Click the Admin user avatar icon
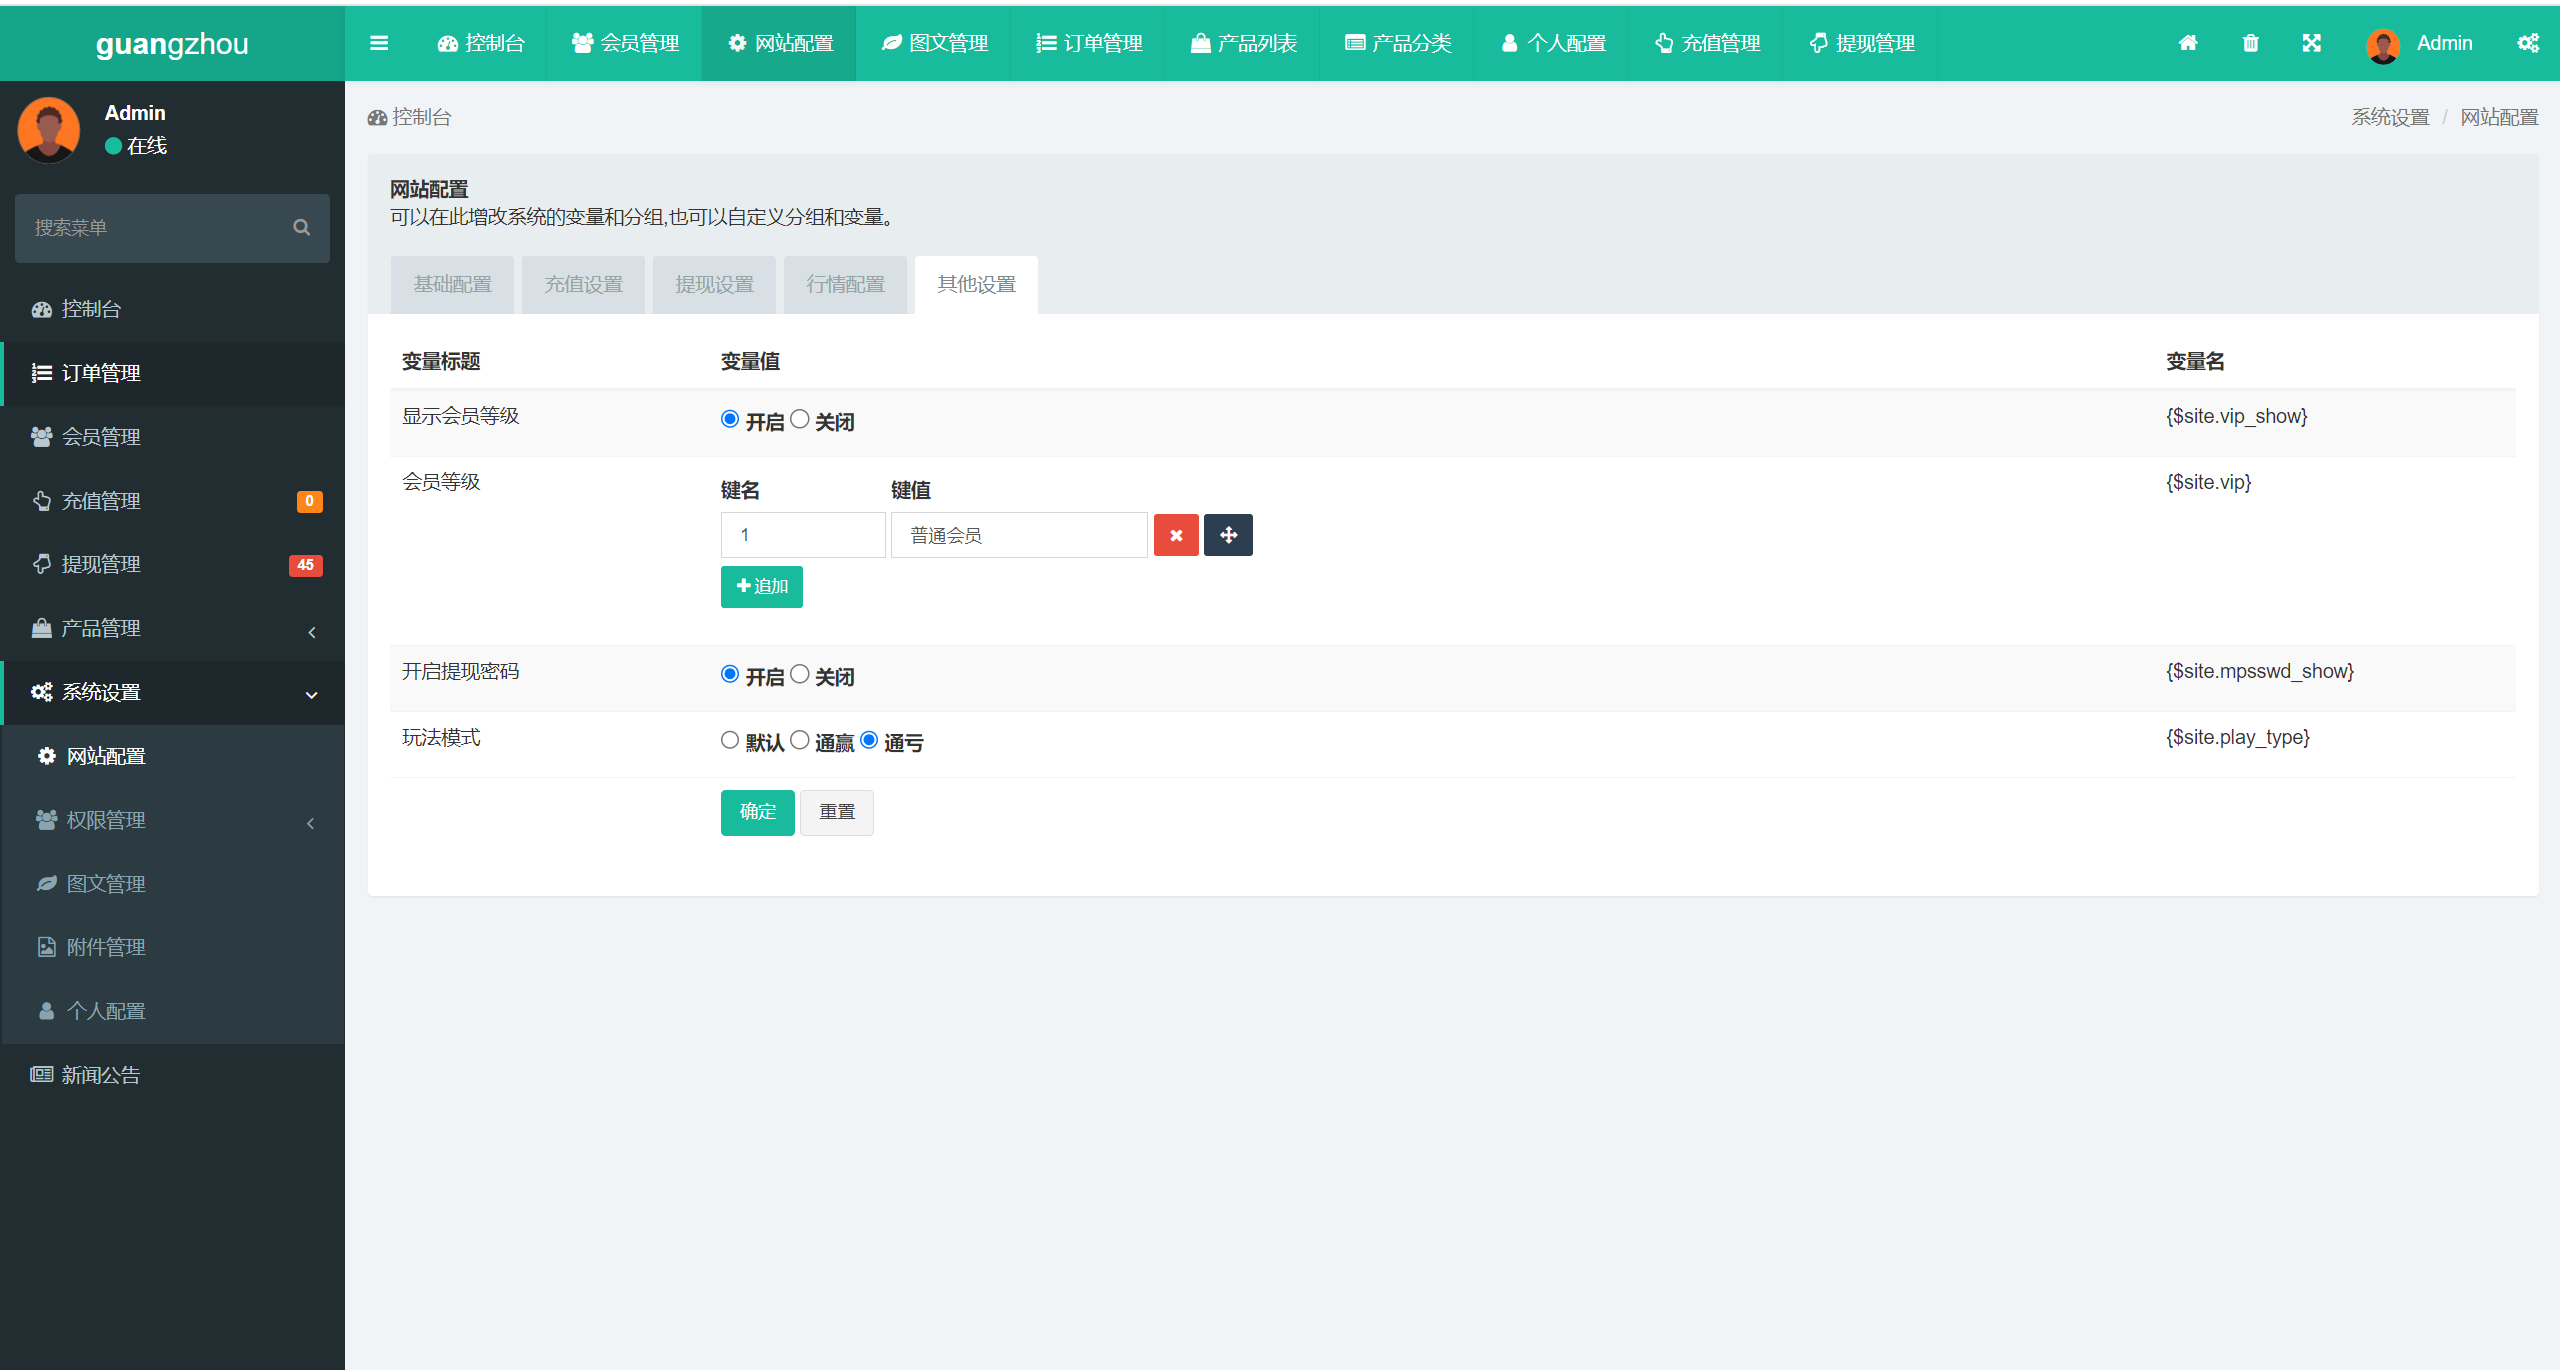The width and height of the screenshot is (2560, 1370). click(2381, 42)
